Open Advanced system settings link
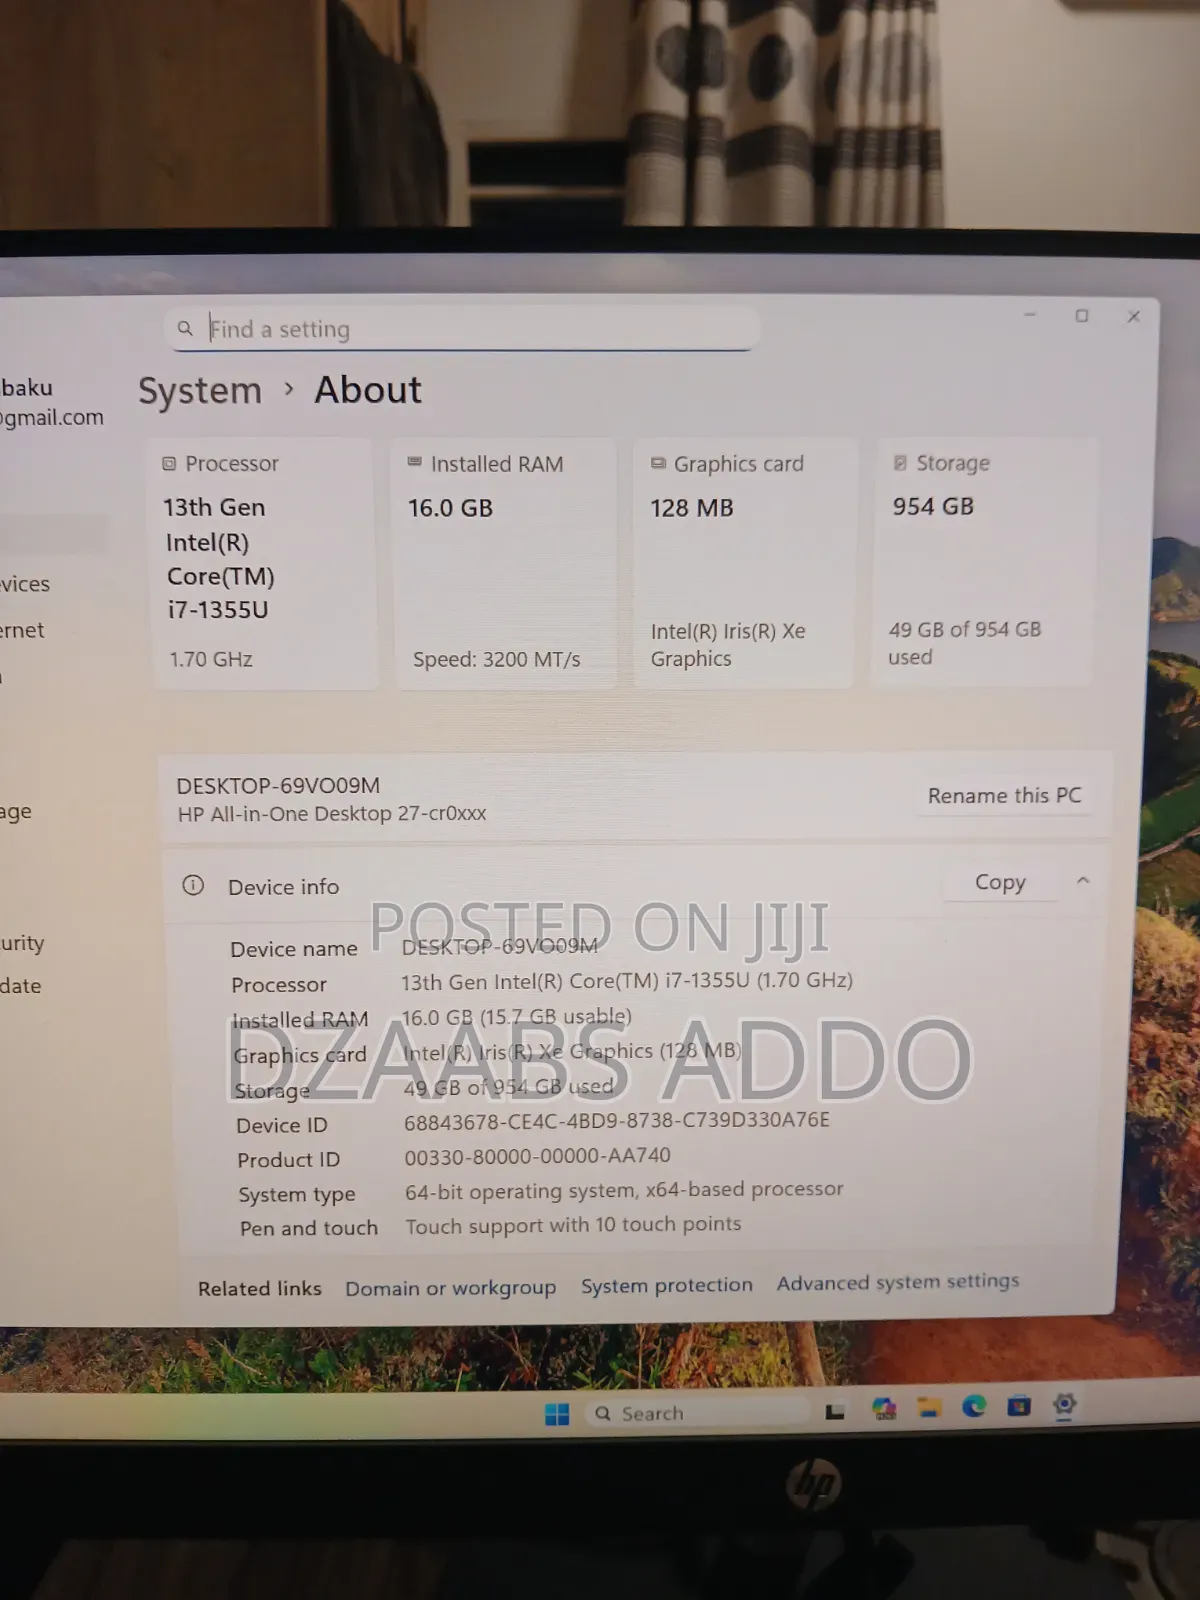The height and width of the screenshot is (1600, 1200). click(x=898, y=1282)
